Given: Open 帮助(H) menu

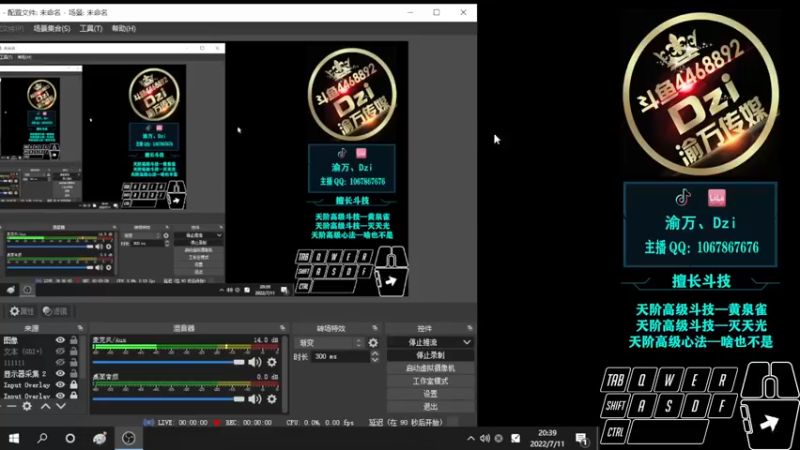Looking at the screenshot, I should [123, 29].
